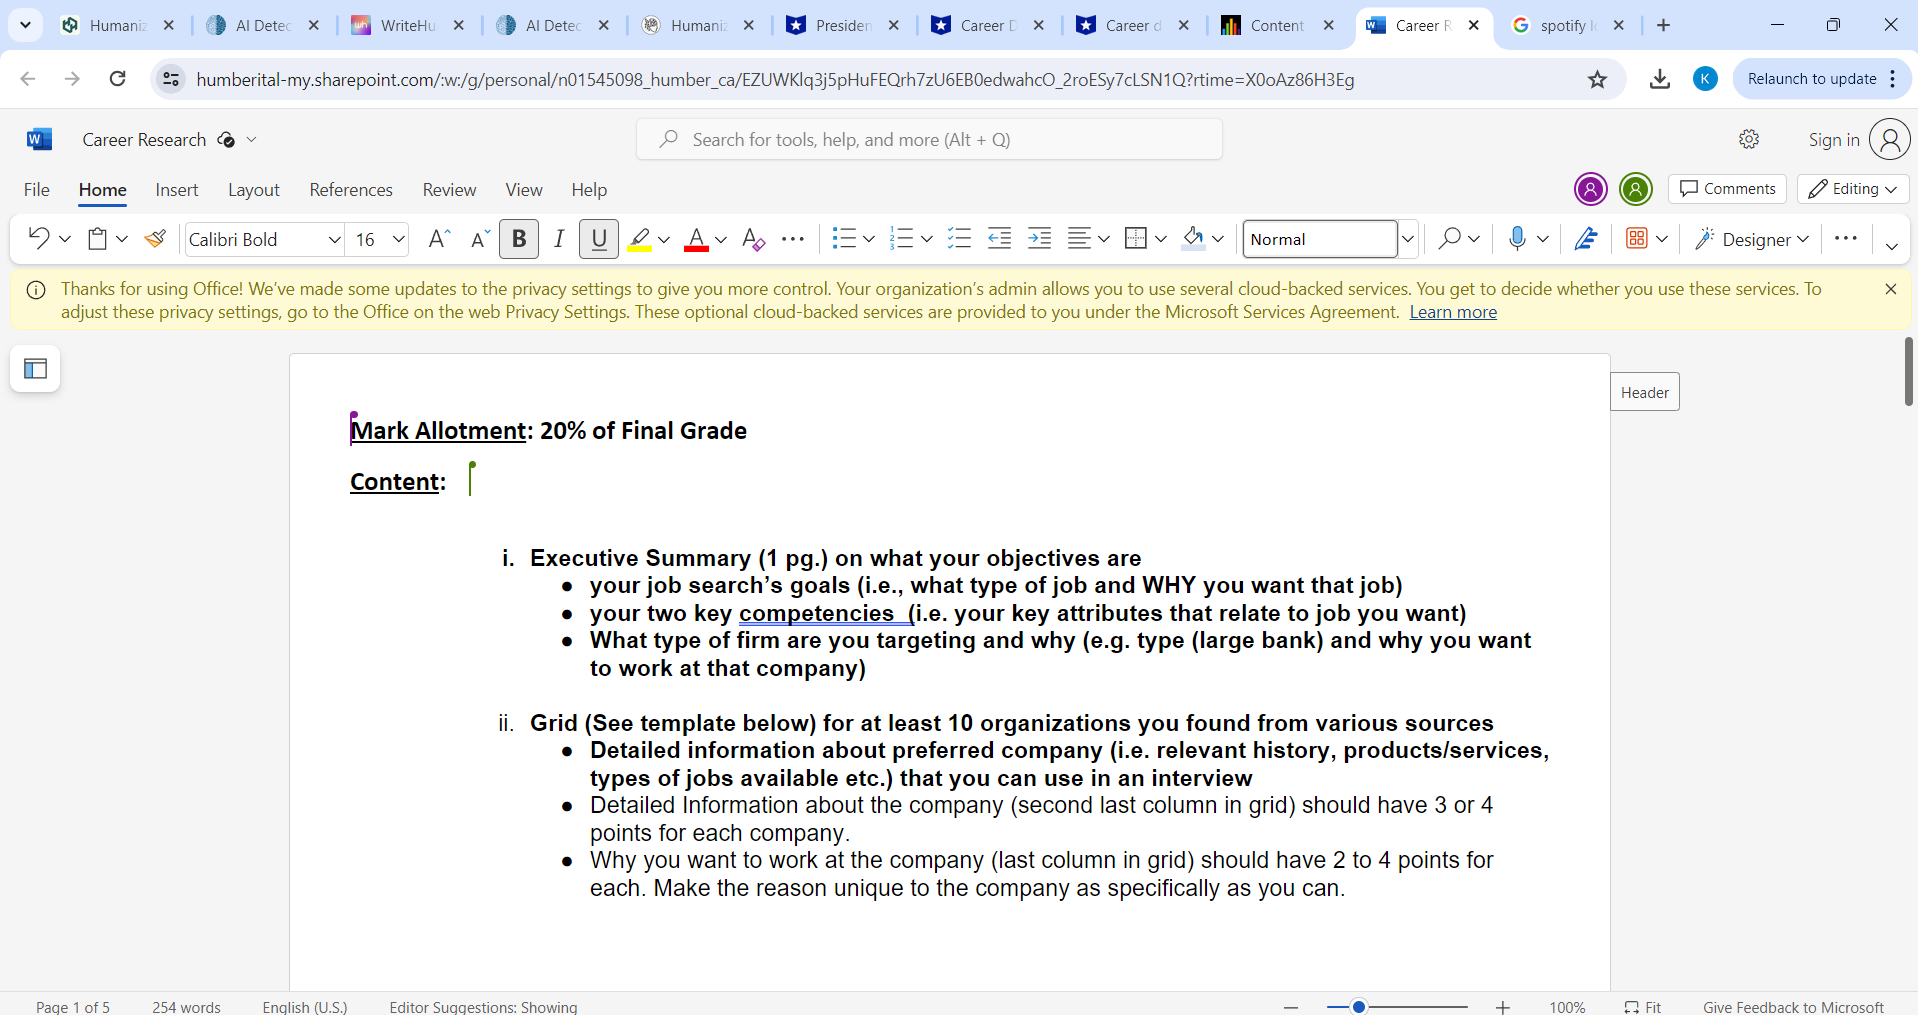Expand the Styles gallery arrow
1918x1015 pixels.
tap(1408, 239)
